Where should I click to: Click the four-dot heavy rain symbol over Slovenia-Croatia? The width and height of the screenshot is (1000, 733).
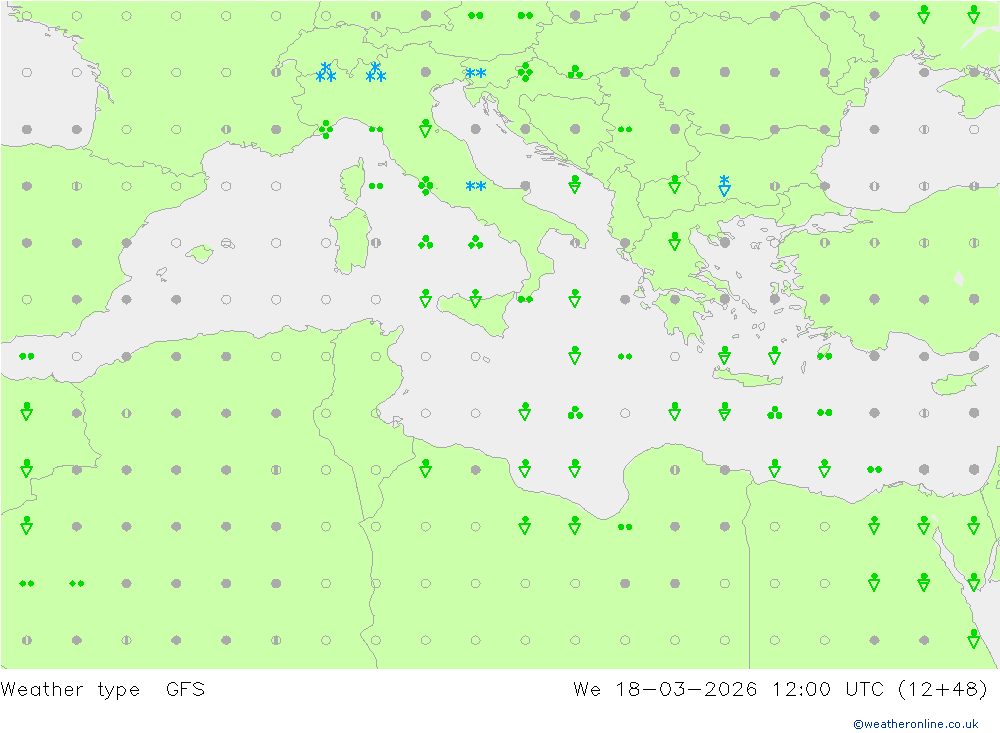pyautogui.click(x=525, y=72)
